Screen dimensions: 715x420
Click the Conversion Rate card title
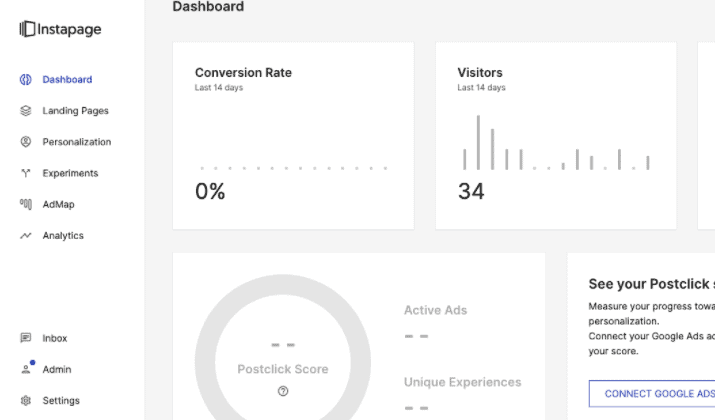[243, 73]
